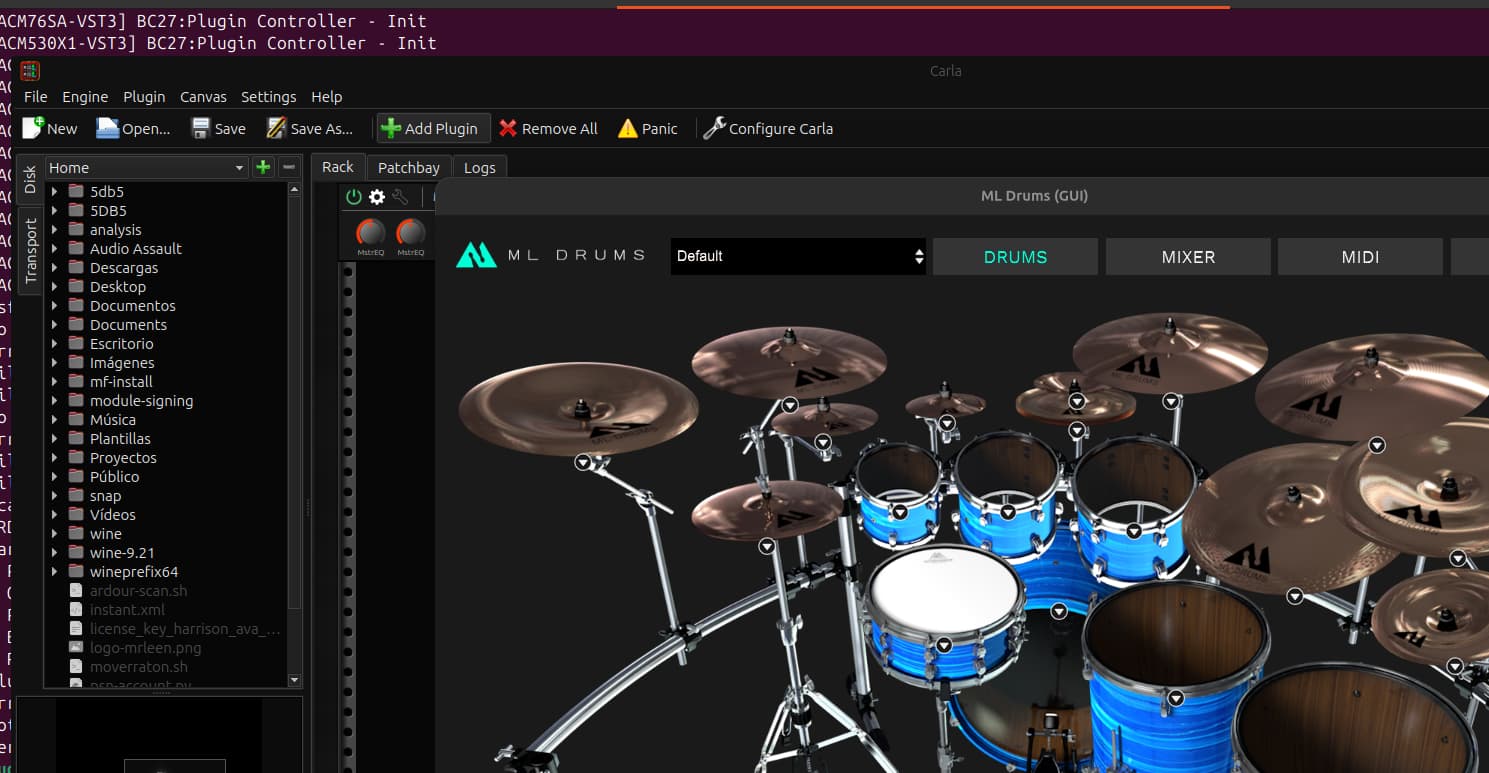The image size is (1489, 773).
Task: Open the Default preset dropdown in ML Drums
Action: (797, 256)
